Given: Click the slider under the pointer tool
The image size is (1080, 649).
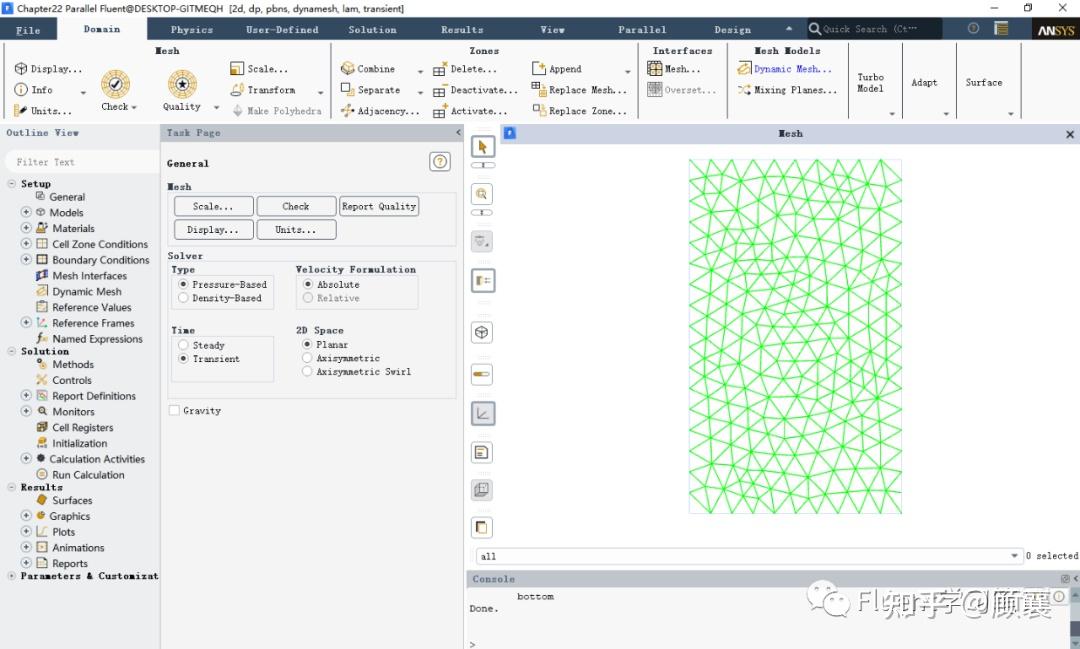Looking at the screenshot, I should point(483,165).
